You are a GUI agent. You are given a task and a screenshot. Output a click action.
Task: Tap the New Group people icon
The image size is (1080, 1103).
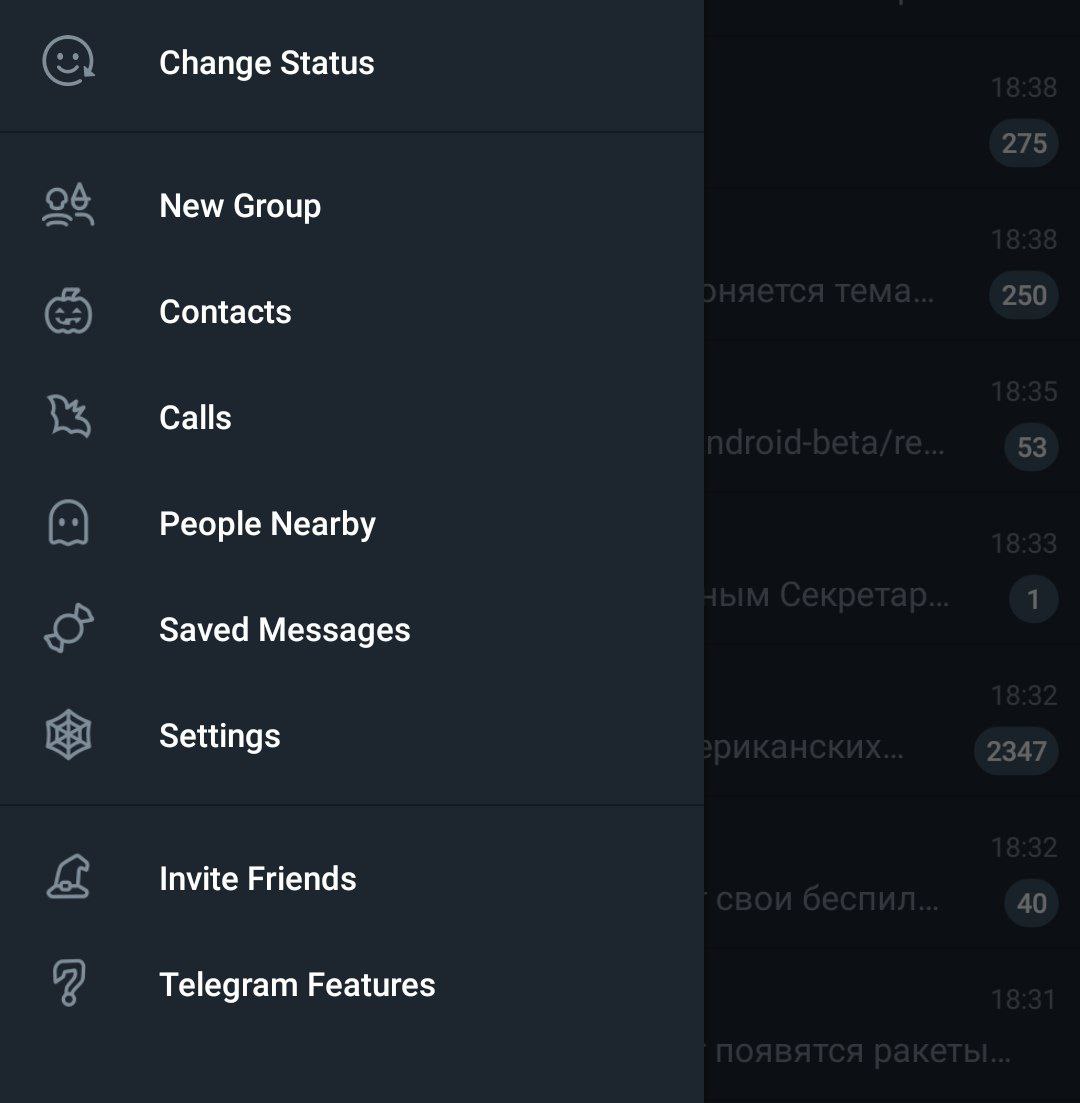pos(68,206)
